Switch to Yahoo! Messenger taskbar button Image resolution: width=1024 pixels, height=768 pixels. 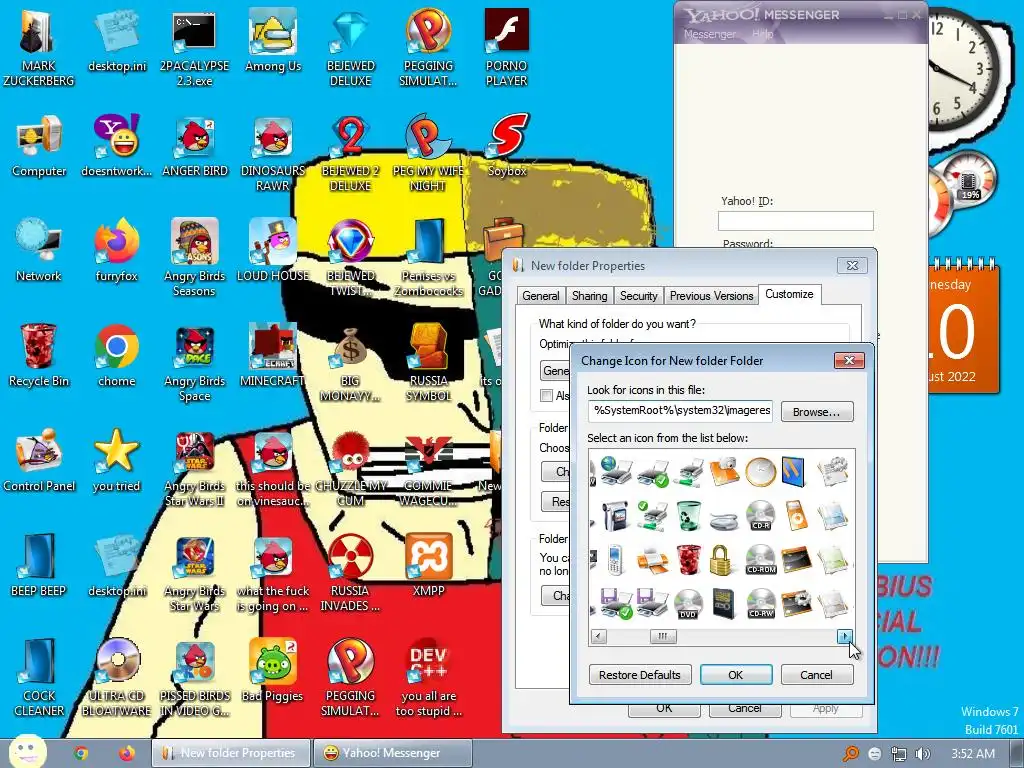[392, 753]
